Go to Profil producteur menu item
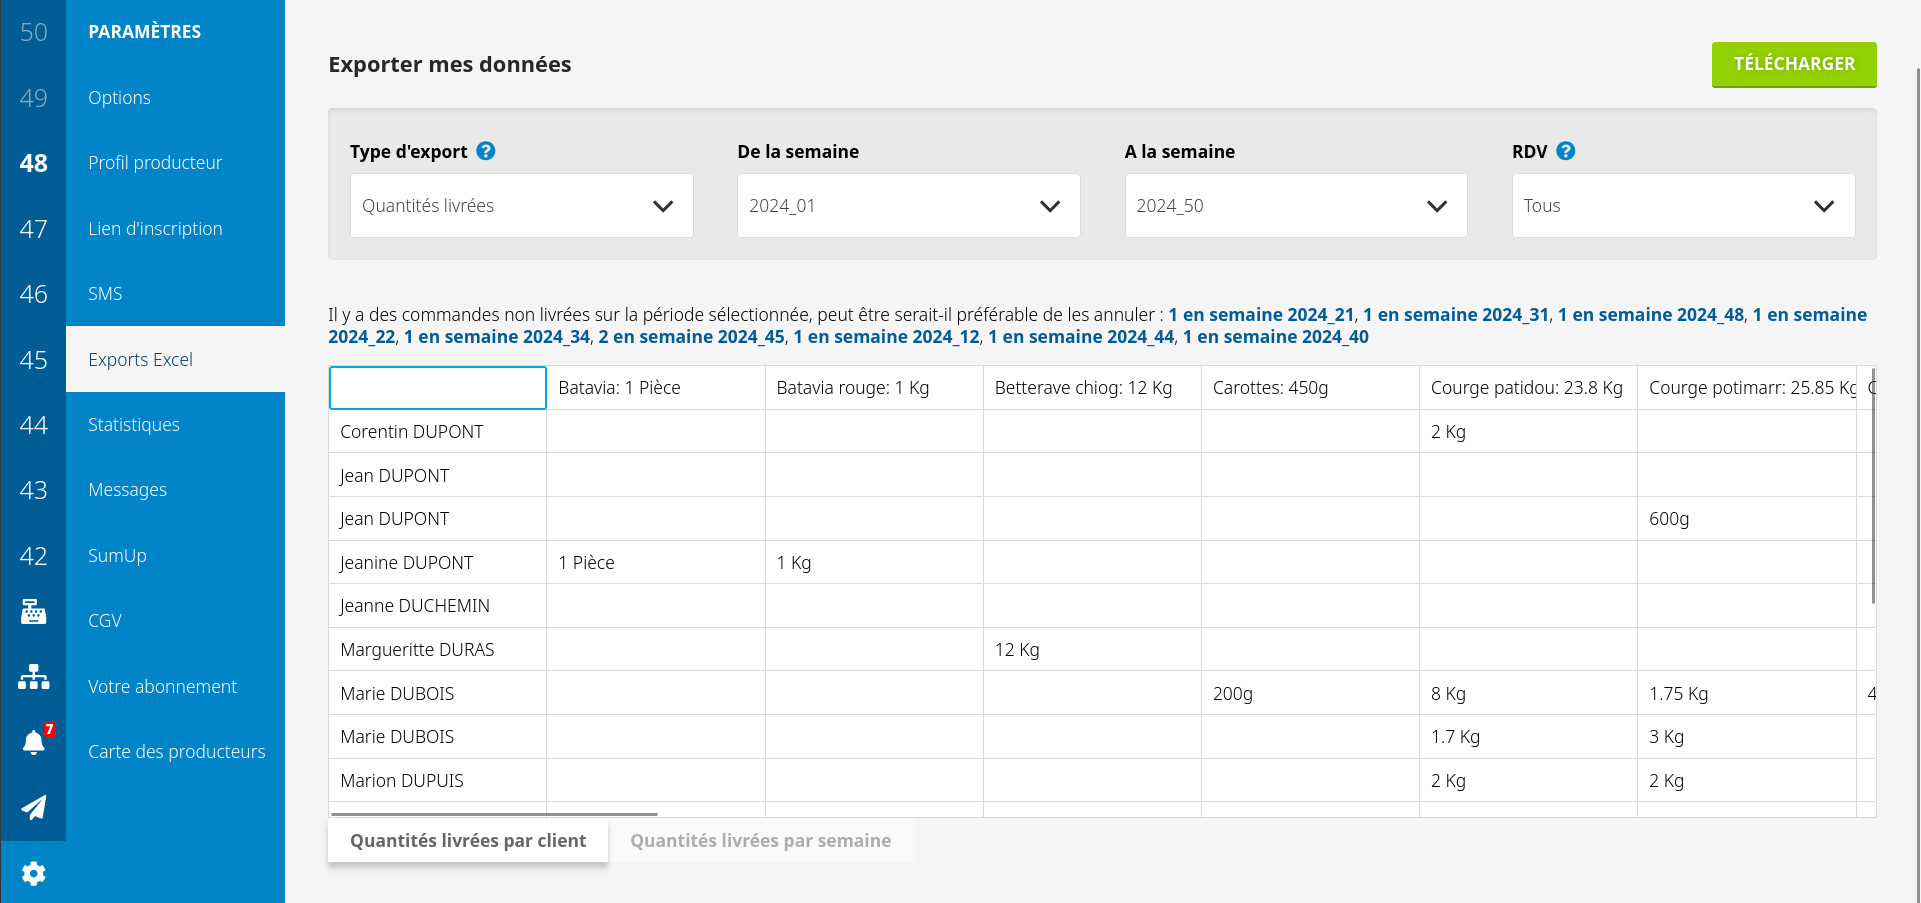 pos(155,163)
